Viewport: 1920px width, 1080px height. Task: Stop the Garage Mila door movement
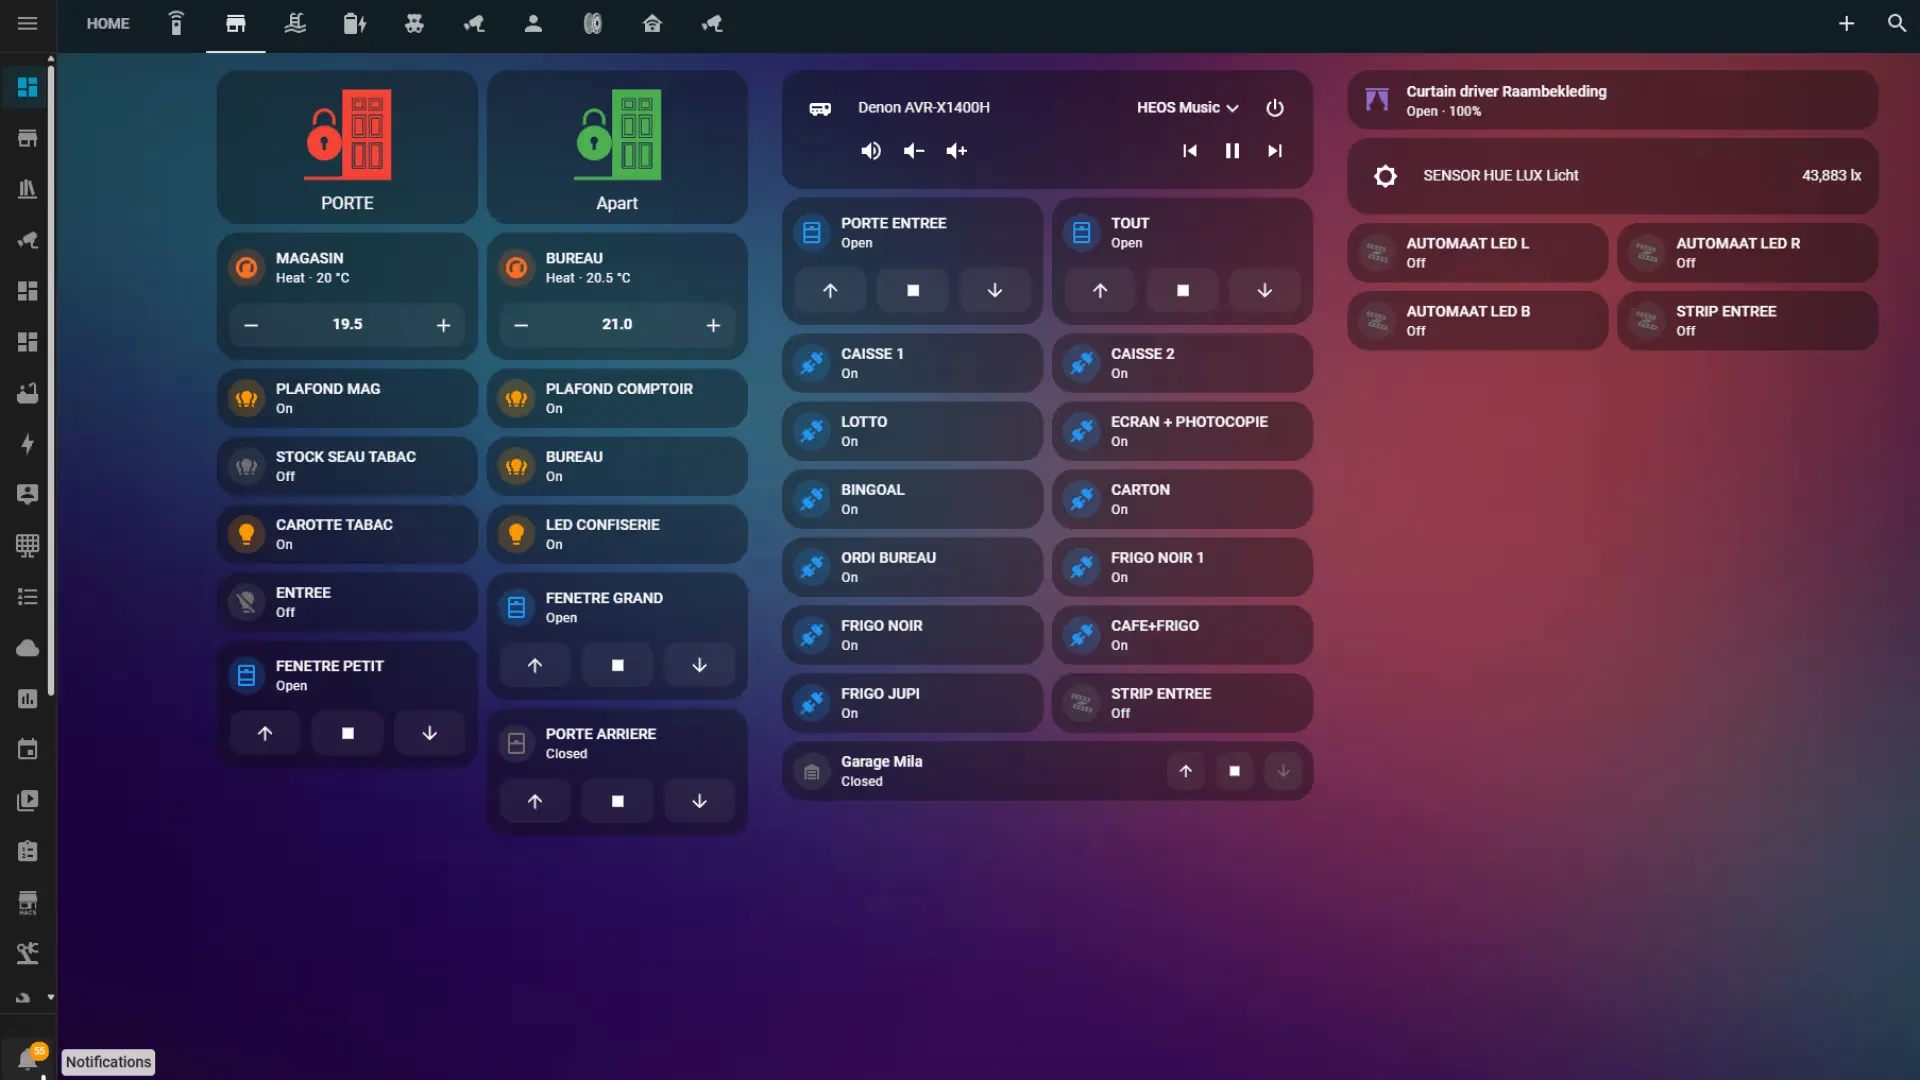[1234, 771]
